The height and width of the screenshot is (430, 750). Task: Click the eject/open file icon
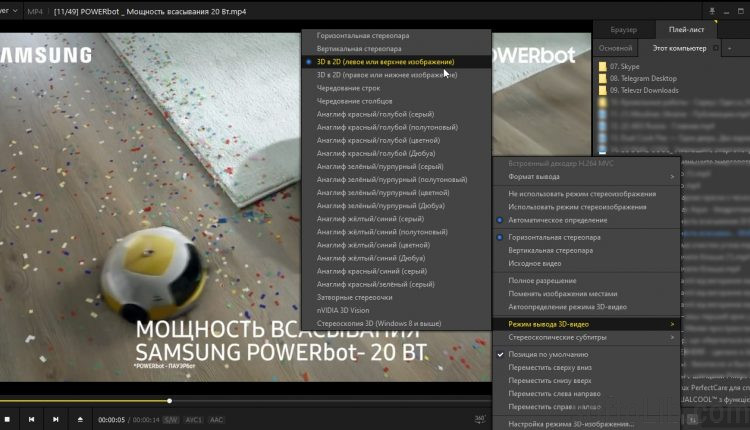click(x=80, y=419)
